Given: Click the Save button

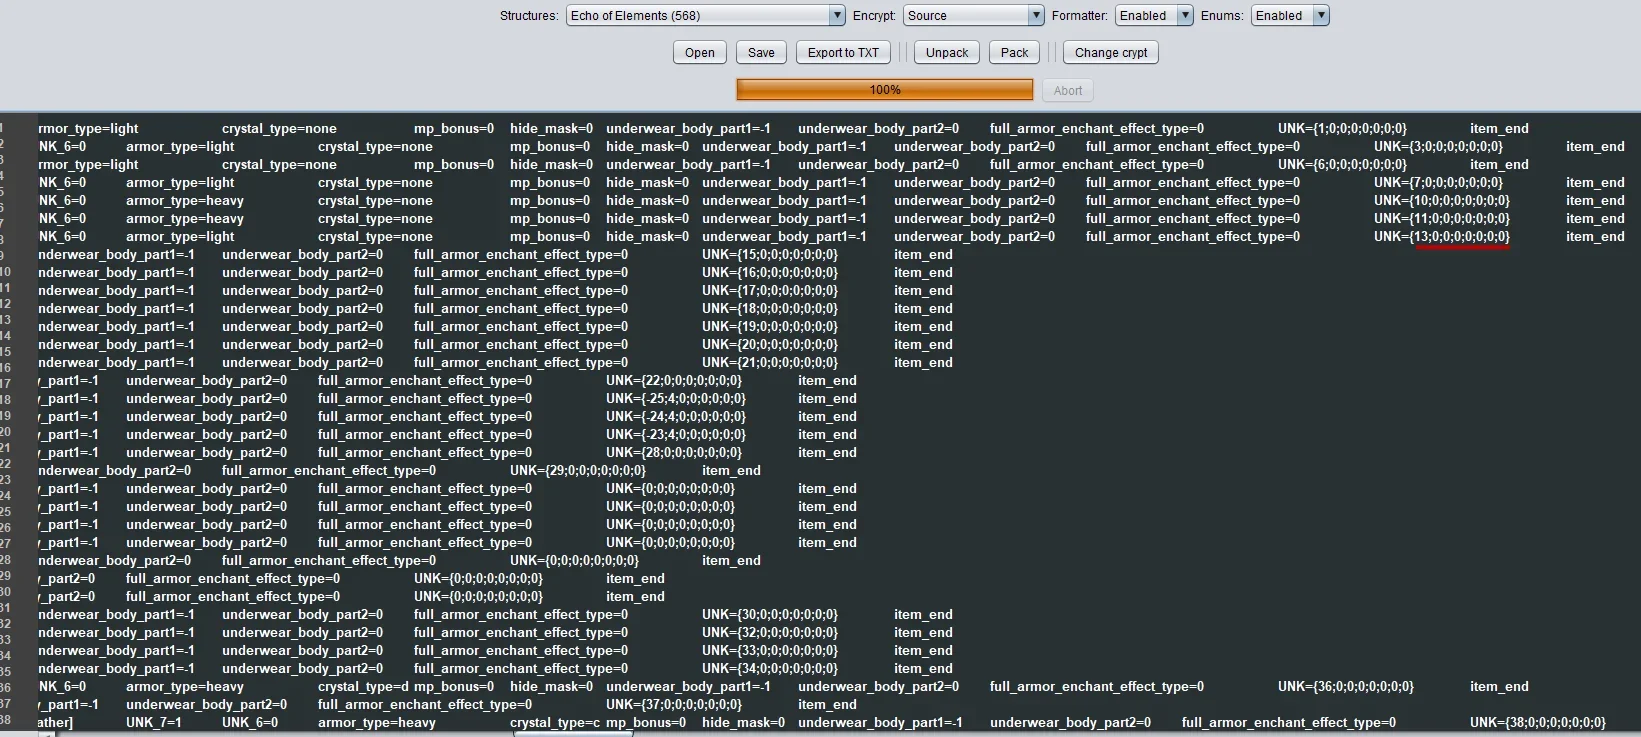Looking at the screenshot, I should tap(761, 53).
